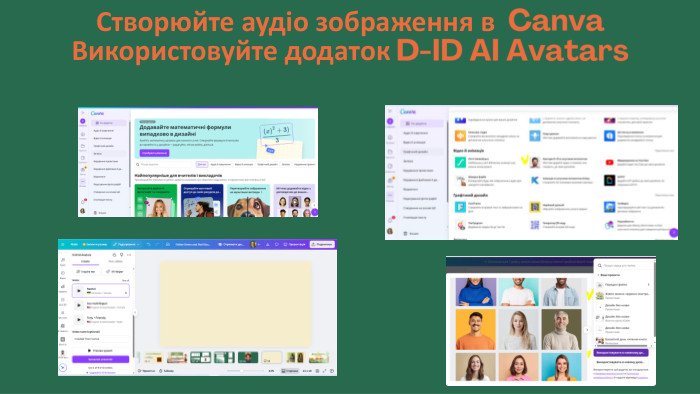Click the search field below math formulas banner
The width and height of the screenshot is (700, 394).
[x=165, y=165]
